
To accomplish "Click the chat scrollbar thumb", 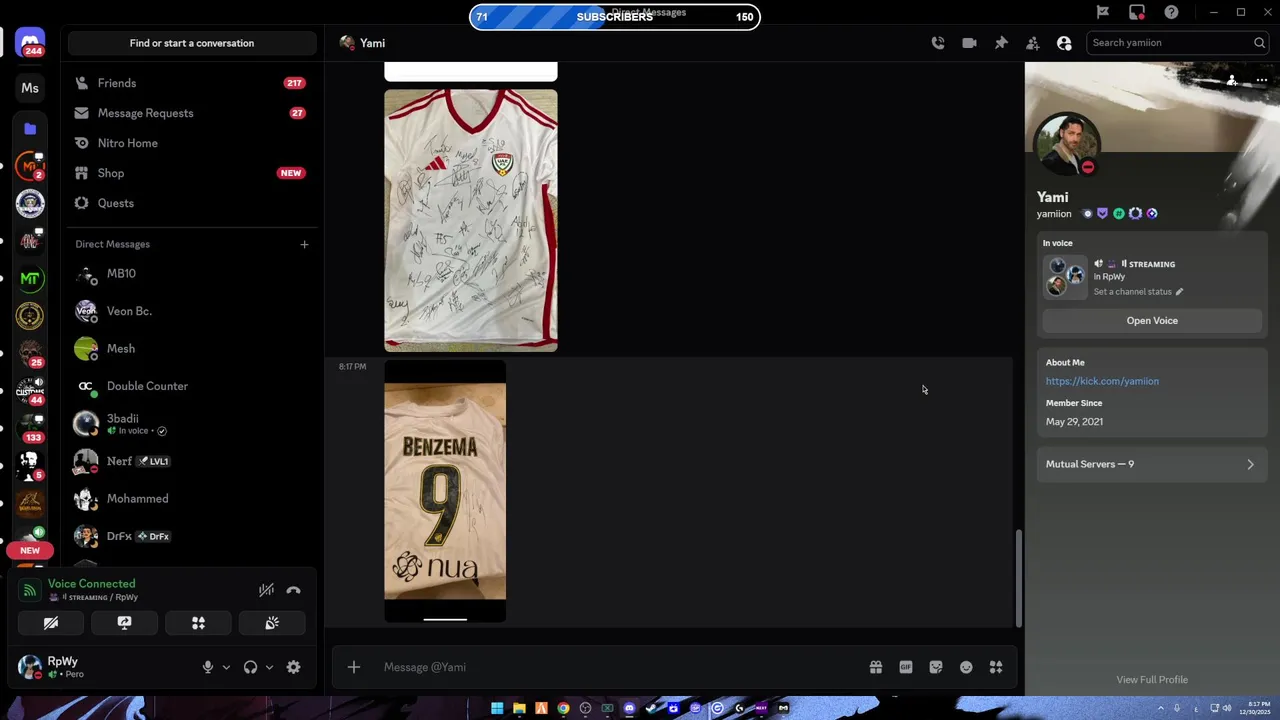I will coord(1019,578).
